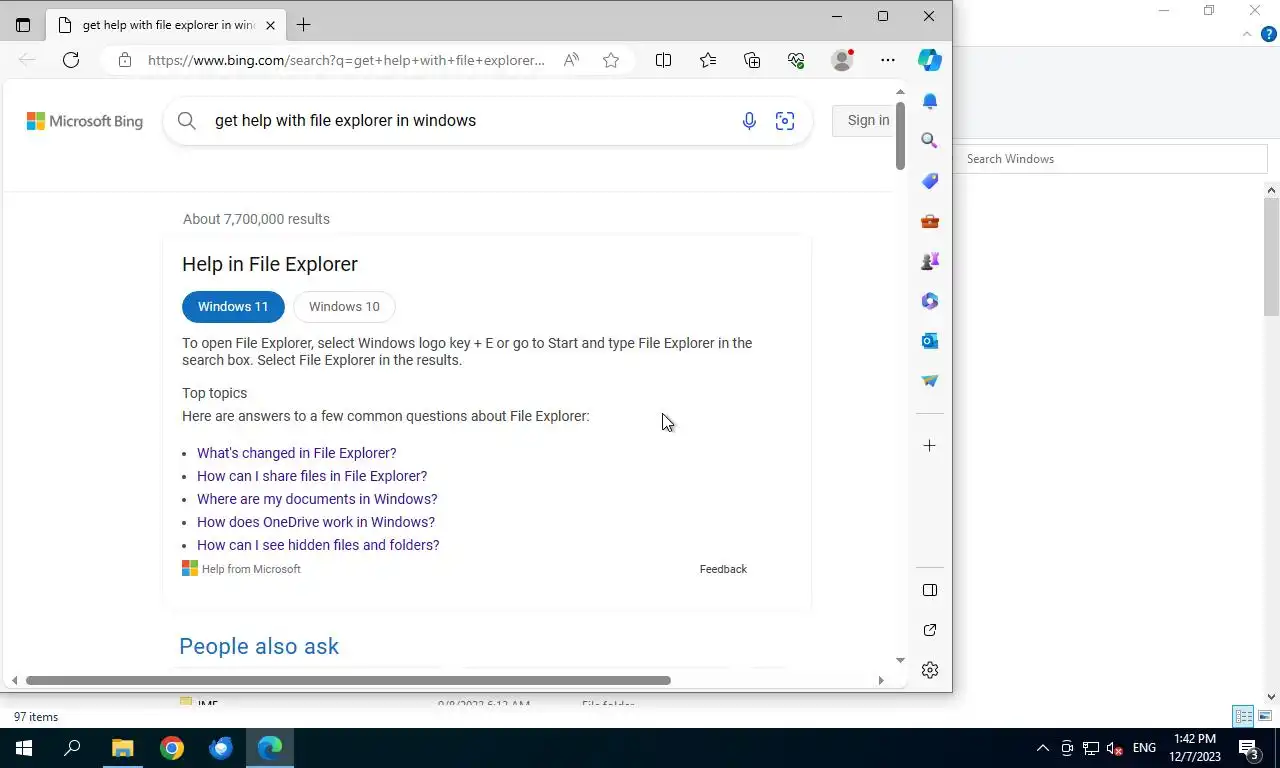Click the Feedback link
Screen dimensions: 1280x768
click(x=723, y=569)
